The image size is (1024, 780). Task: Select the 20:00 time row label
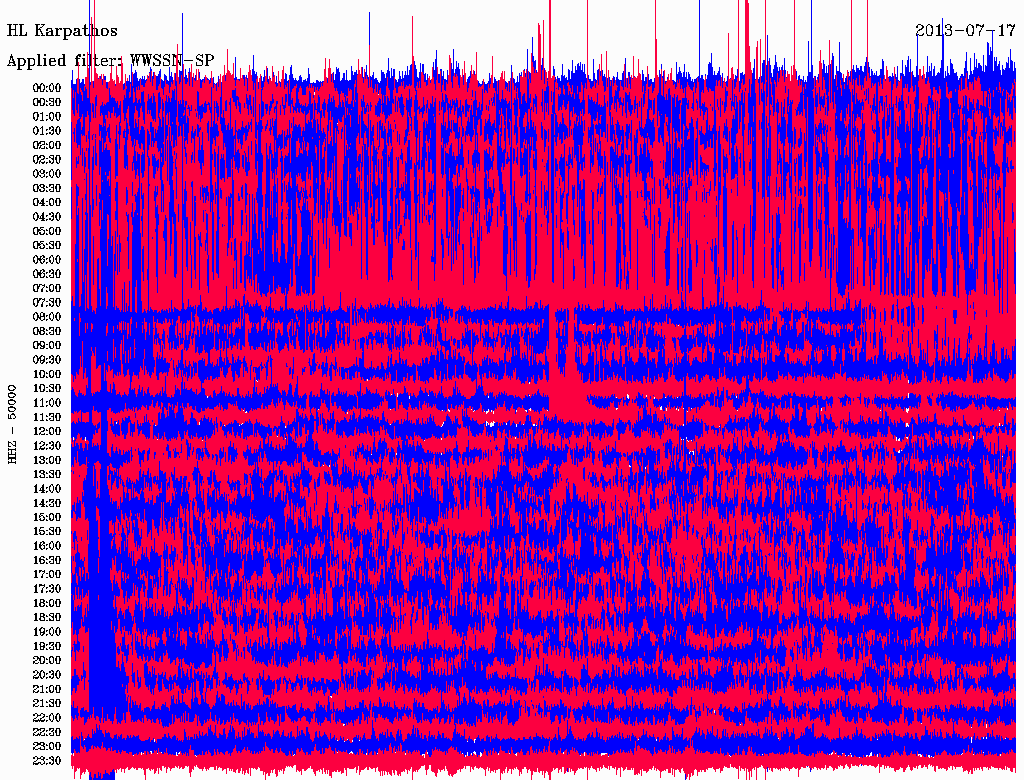tap(47, 660)
